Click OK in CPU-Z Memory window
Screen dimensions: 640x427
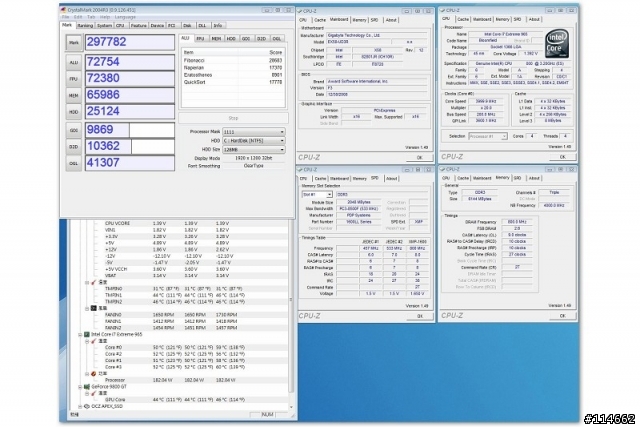click(562, 316)
